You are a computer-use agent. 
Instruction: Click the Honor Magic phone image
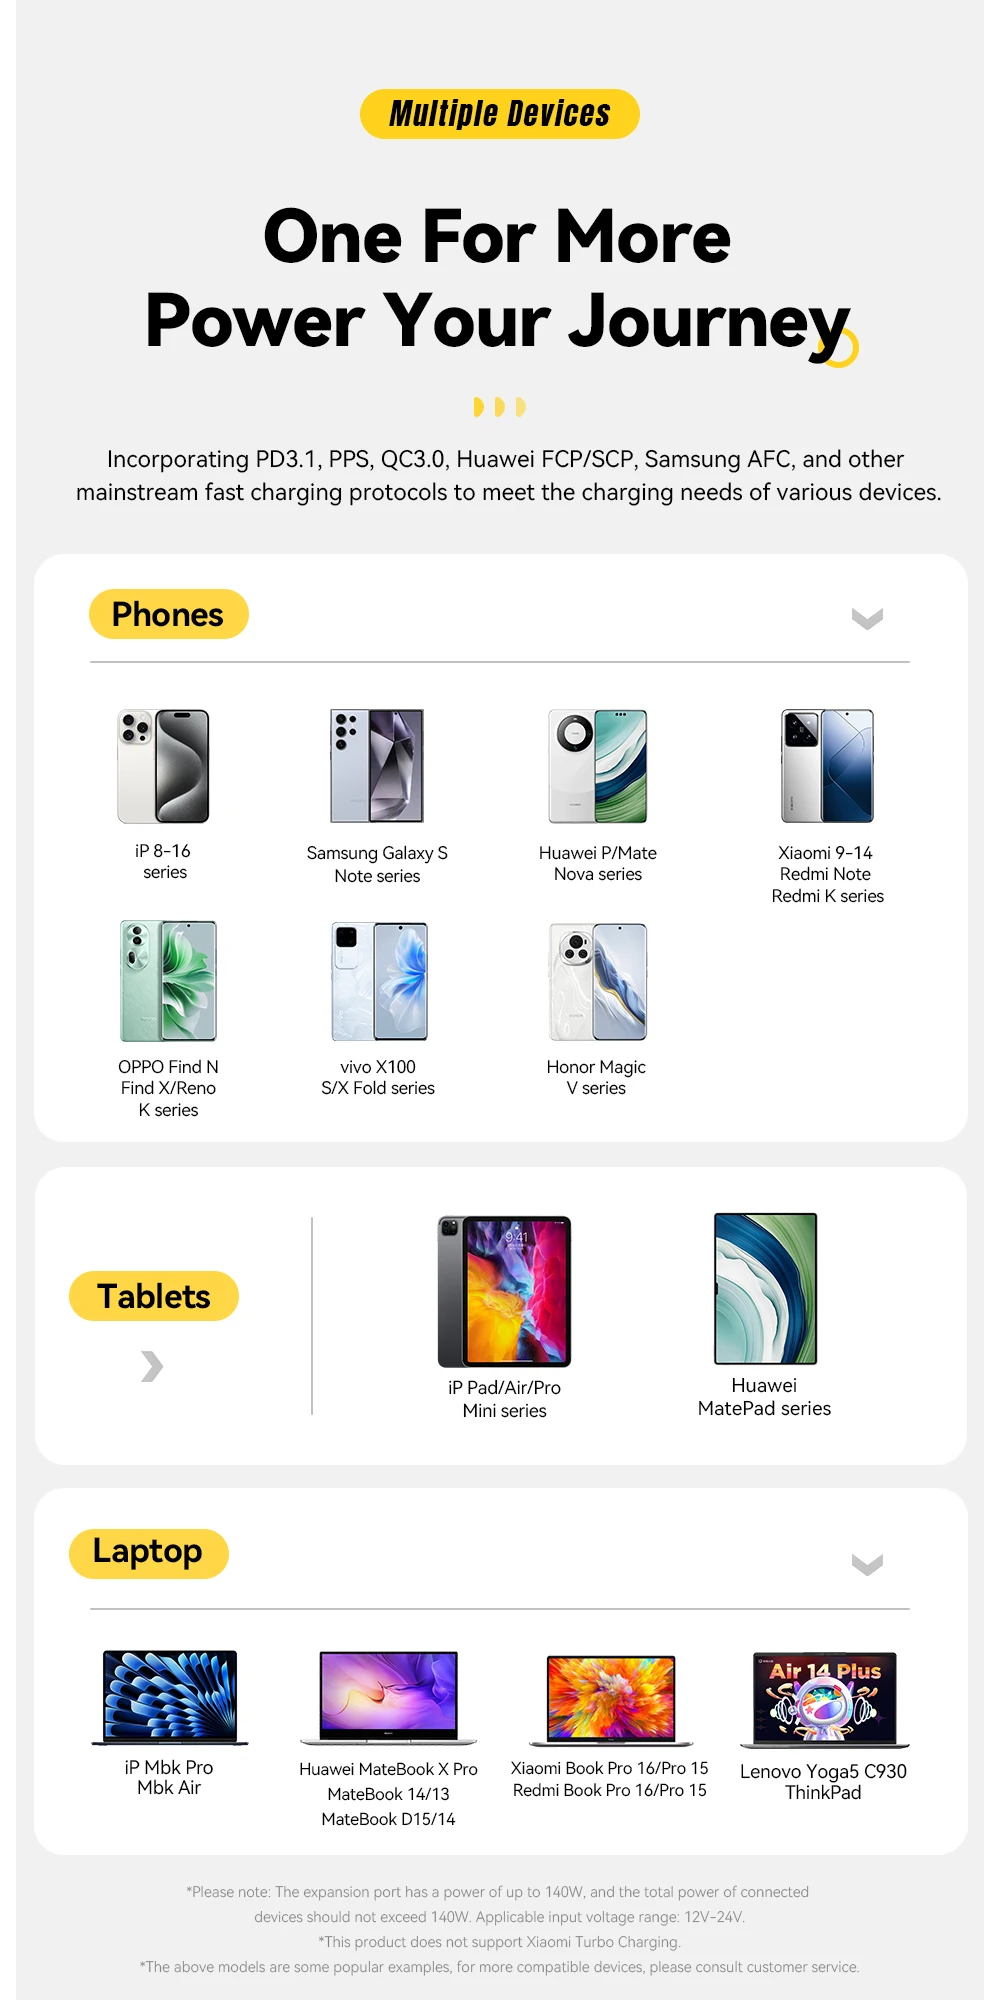coord(598,981)
